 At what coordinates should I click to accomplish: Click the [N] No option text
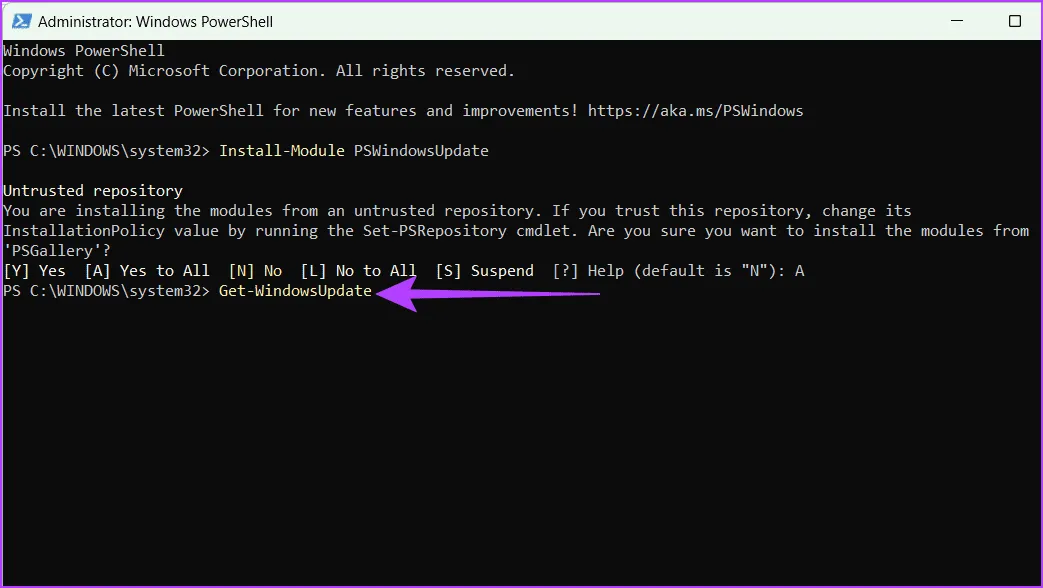pyautogui.click(x=255, y=270)
